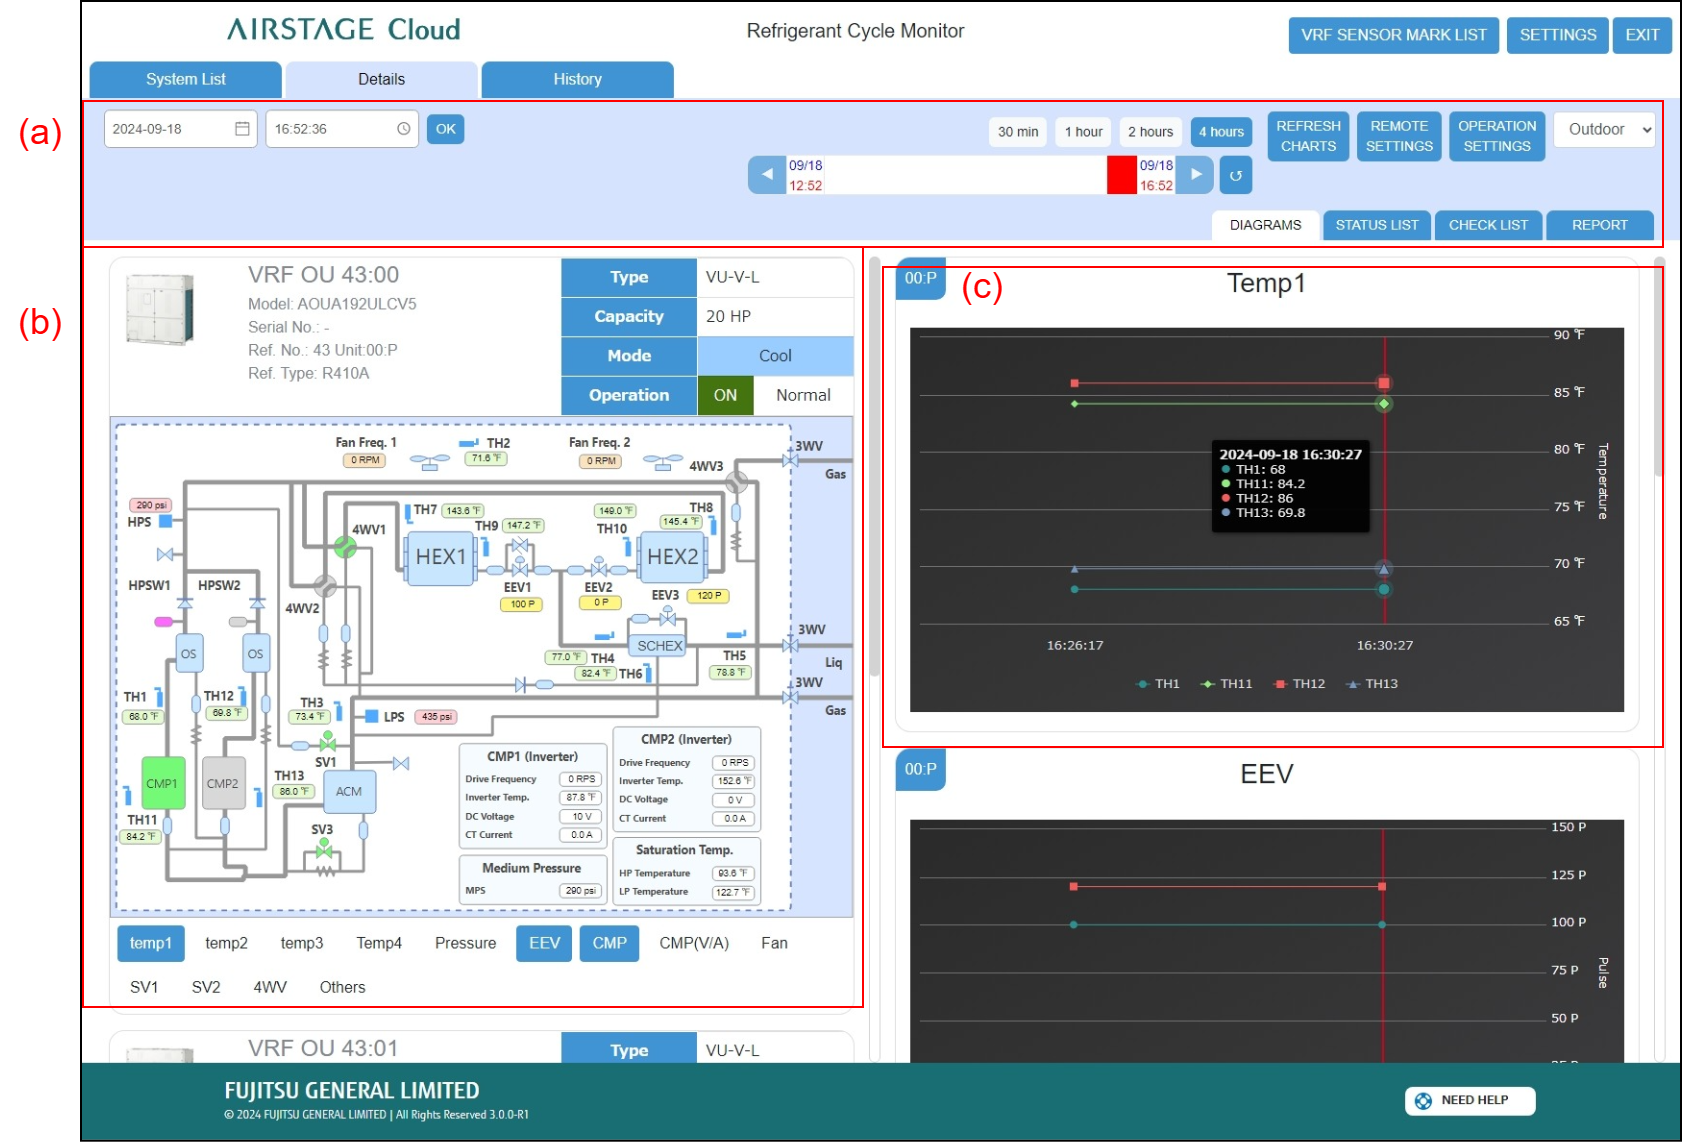Screen dimensions: 1682x1142
Task: Click the CMP1 compressor icon in diagram
Action: coord(162,783)
